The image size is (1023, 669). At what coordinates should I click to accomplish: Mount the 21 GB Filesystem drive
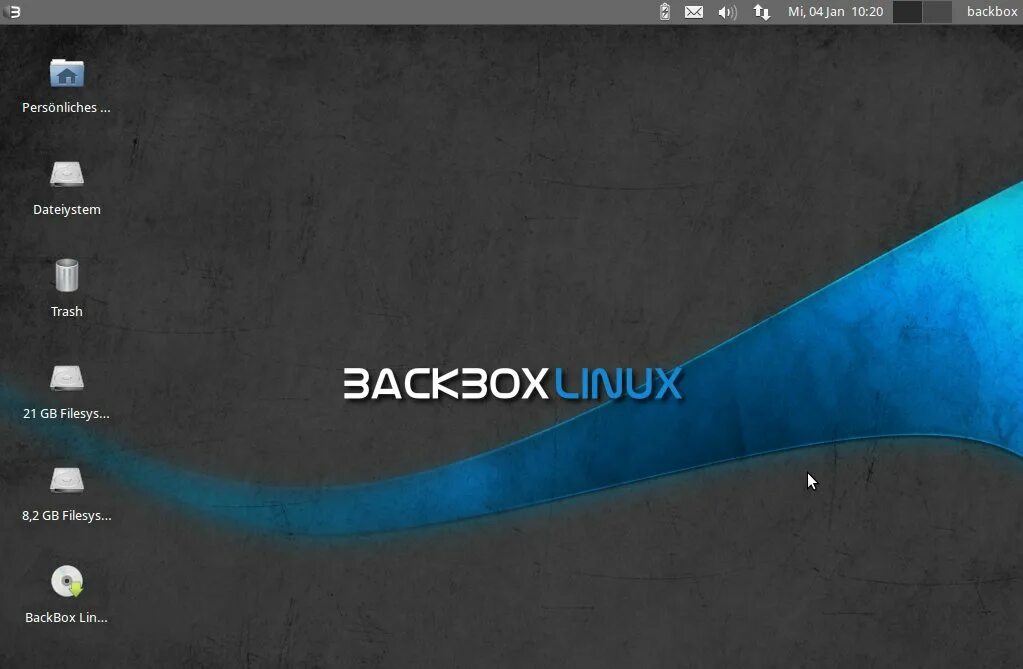click(66, 378)
